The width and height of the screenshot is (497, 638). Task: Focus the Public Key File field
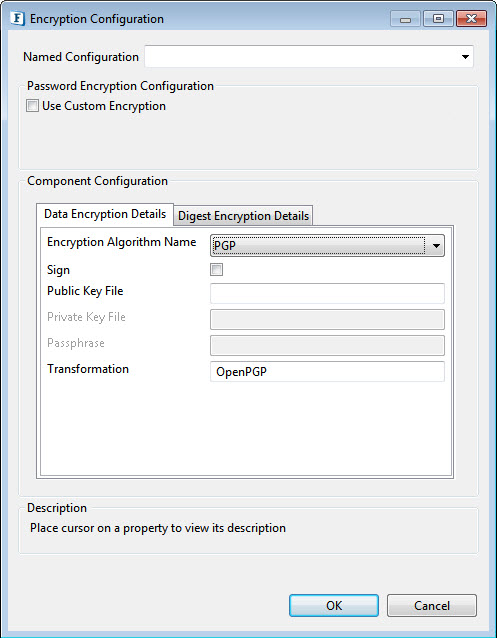click(327, 293)
